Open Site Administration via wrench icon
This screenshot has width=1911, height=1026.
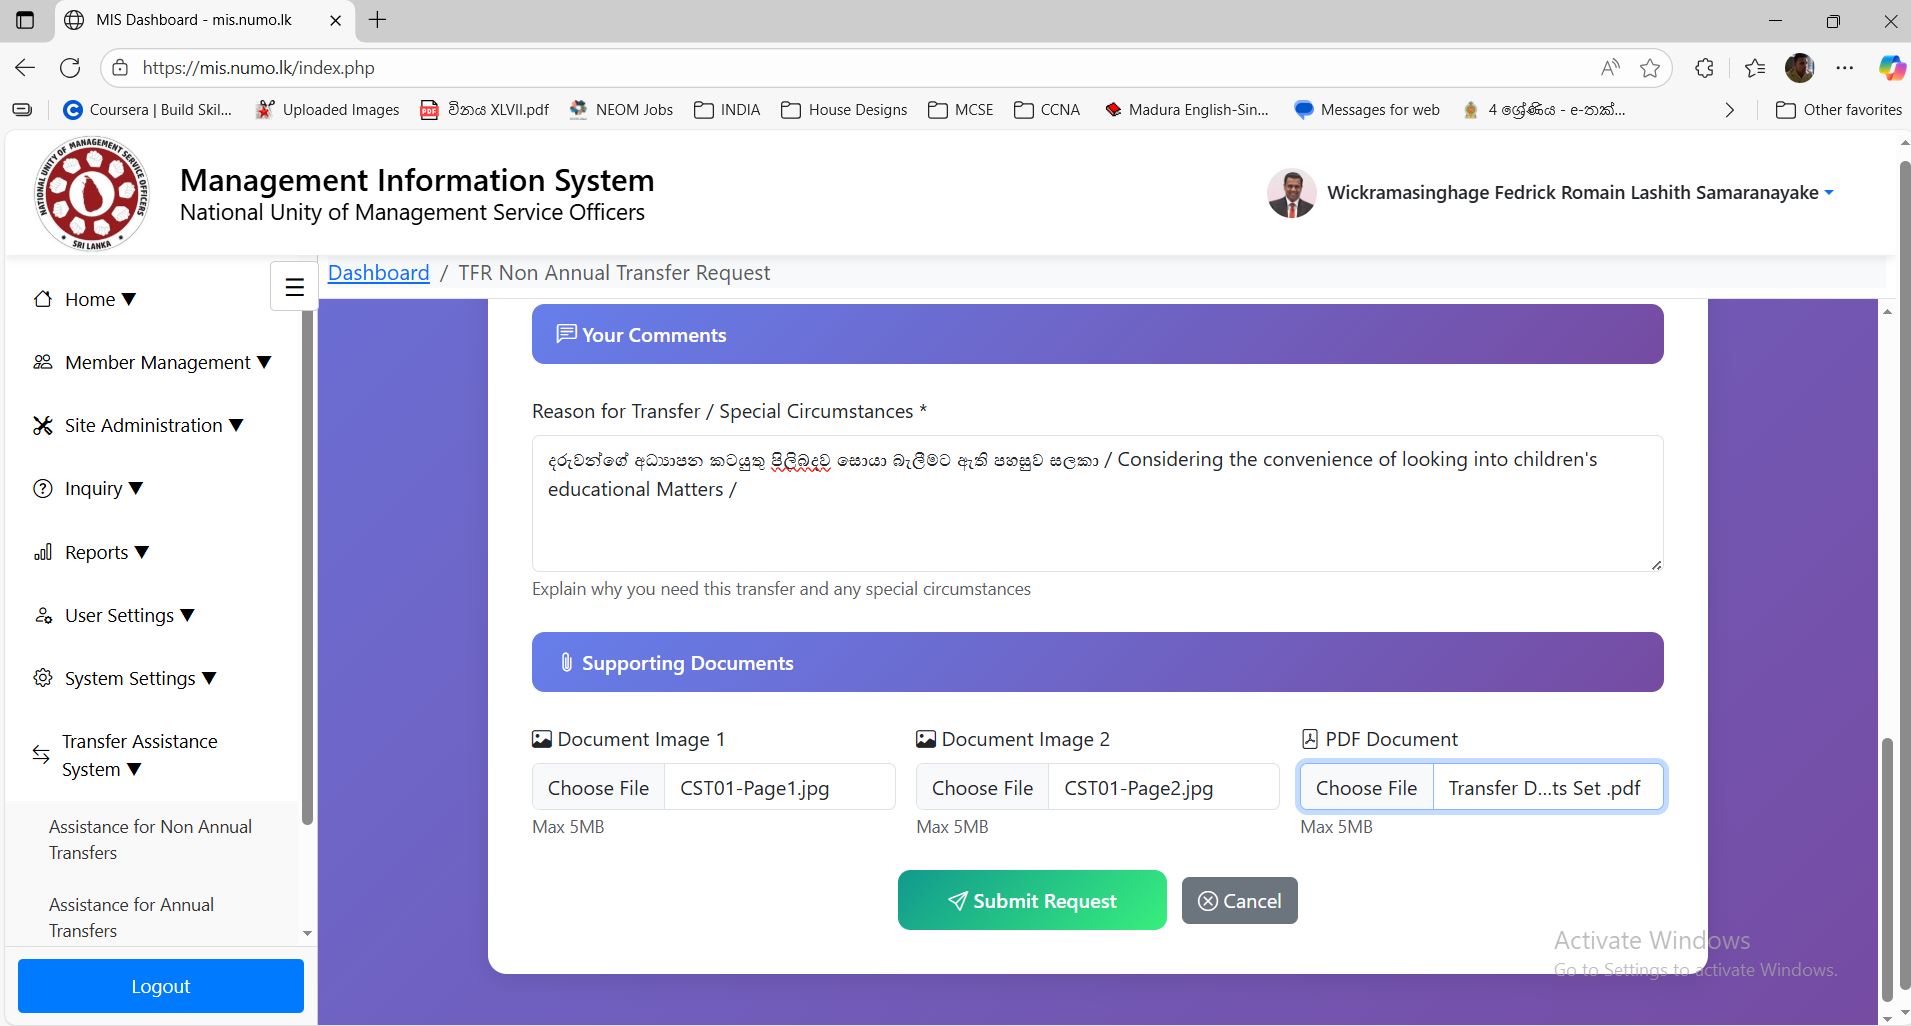[42, 425]
